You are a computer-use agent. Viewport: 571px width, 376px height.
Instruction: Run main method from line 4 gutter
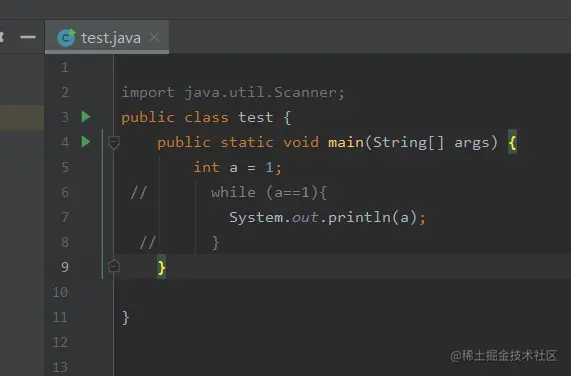coord(86,142)
